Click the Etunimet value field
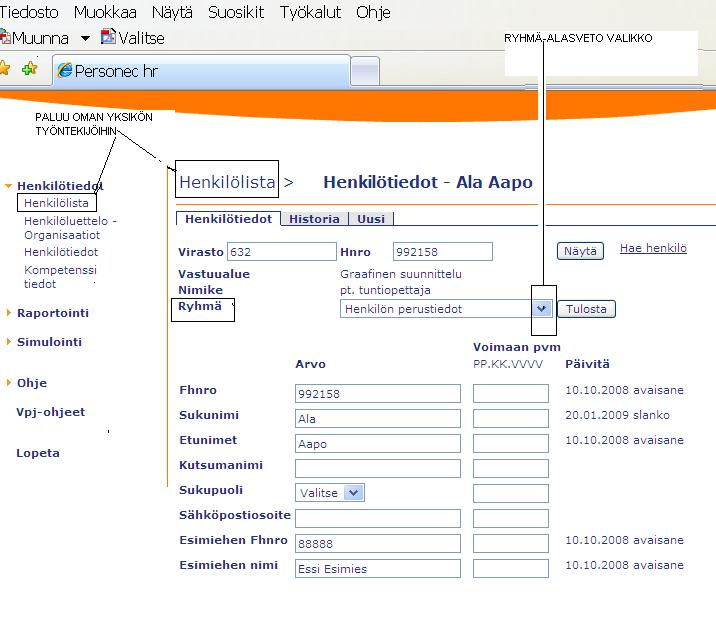 [378, 444]
